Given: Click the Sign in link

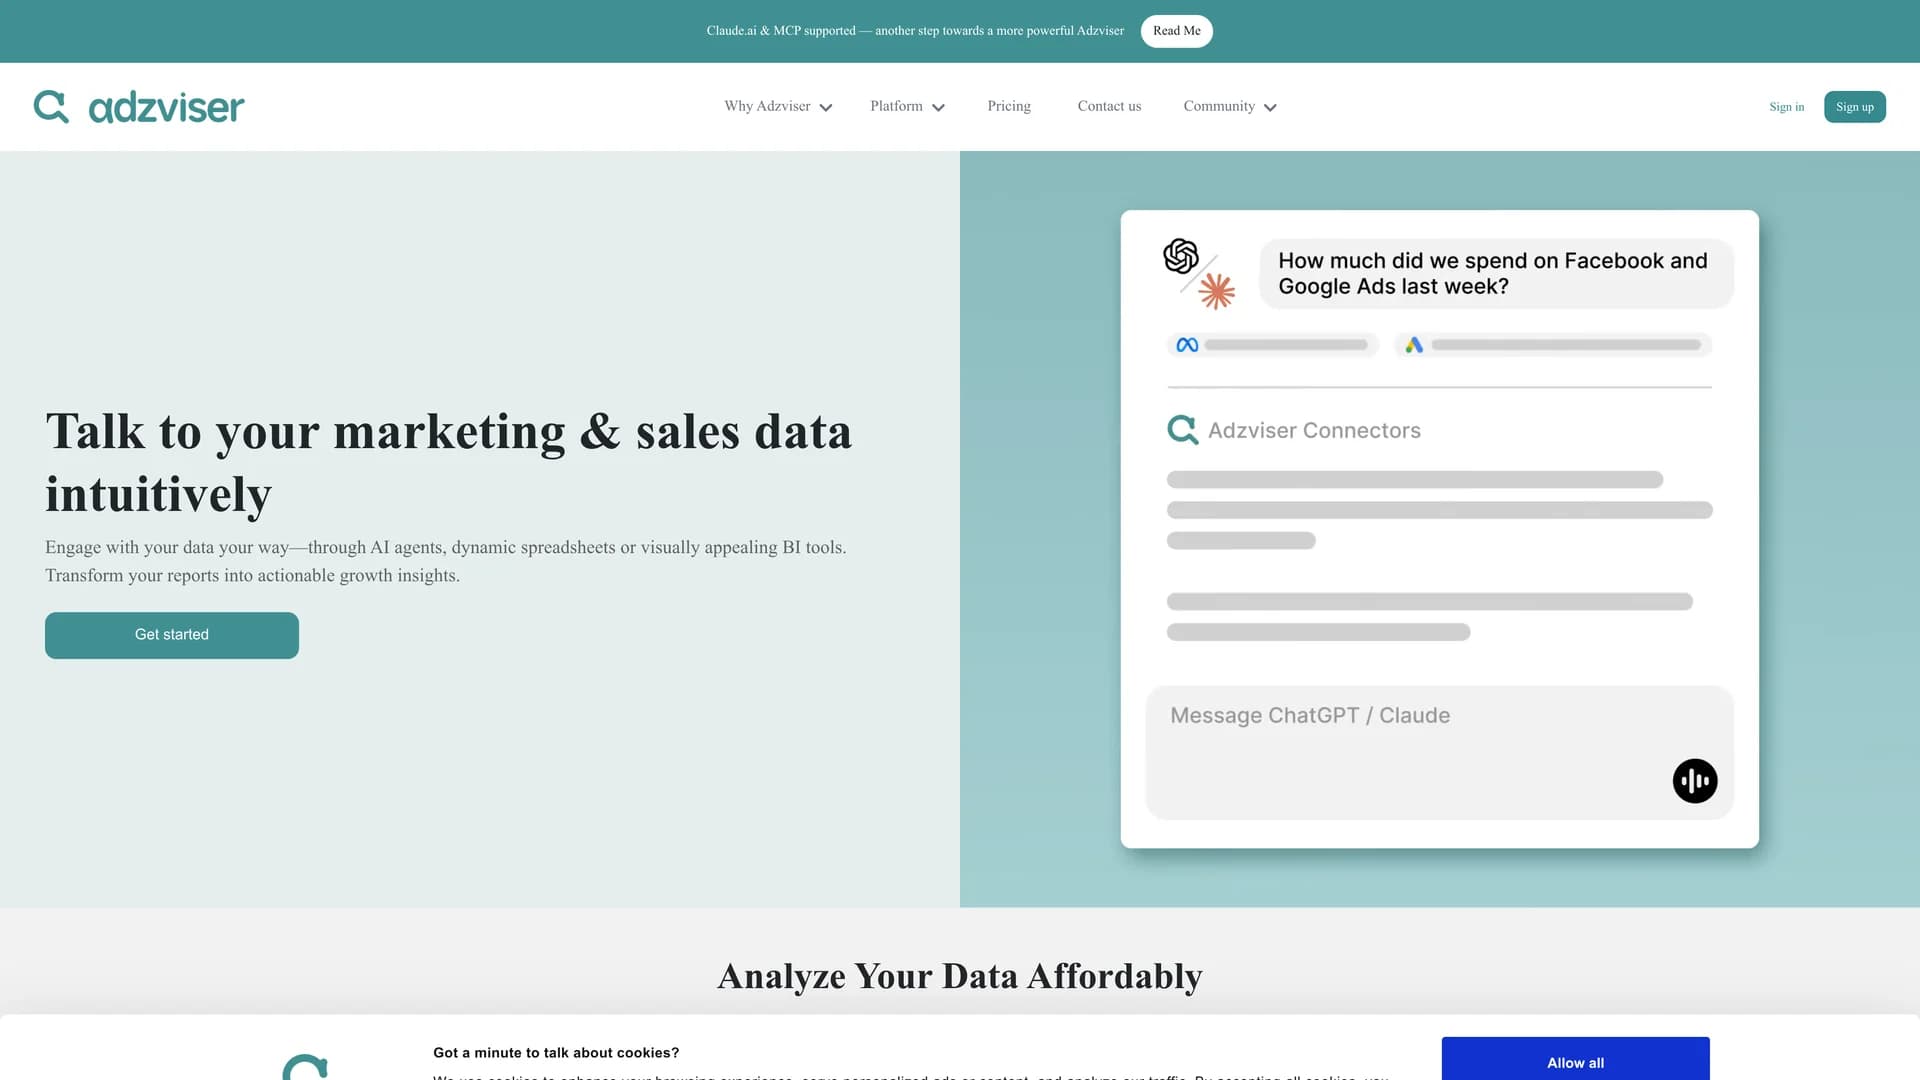Looking at the screenshot, I should [1786, 107].
